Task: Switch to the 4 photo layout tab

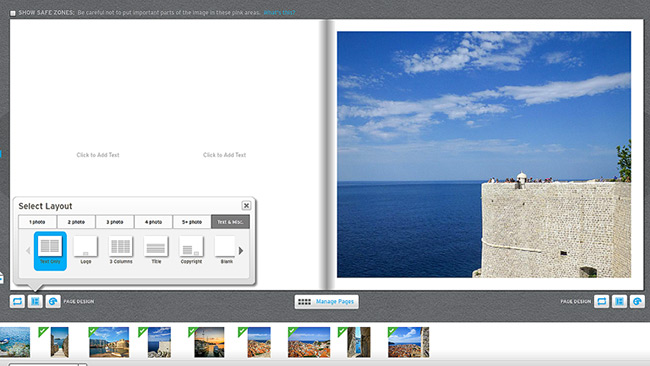Action: point(153,222)
